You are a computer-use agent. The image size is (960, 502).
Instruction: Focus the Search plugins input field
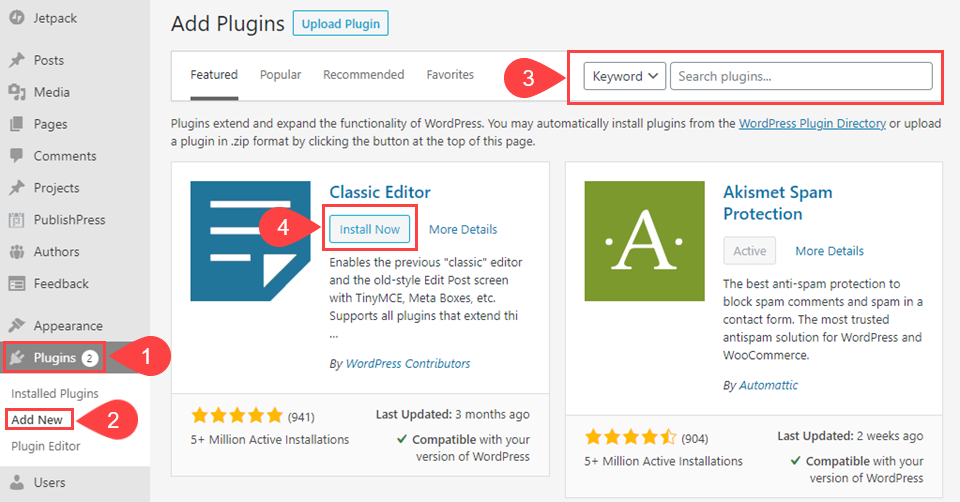[800, 76]
